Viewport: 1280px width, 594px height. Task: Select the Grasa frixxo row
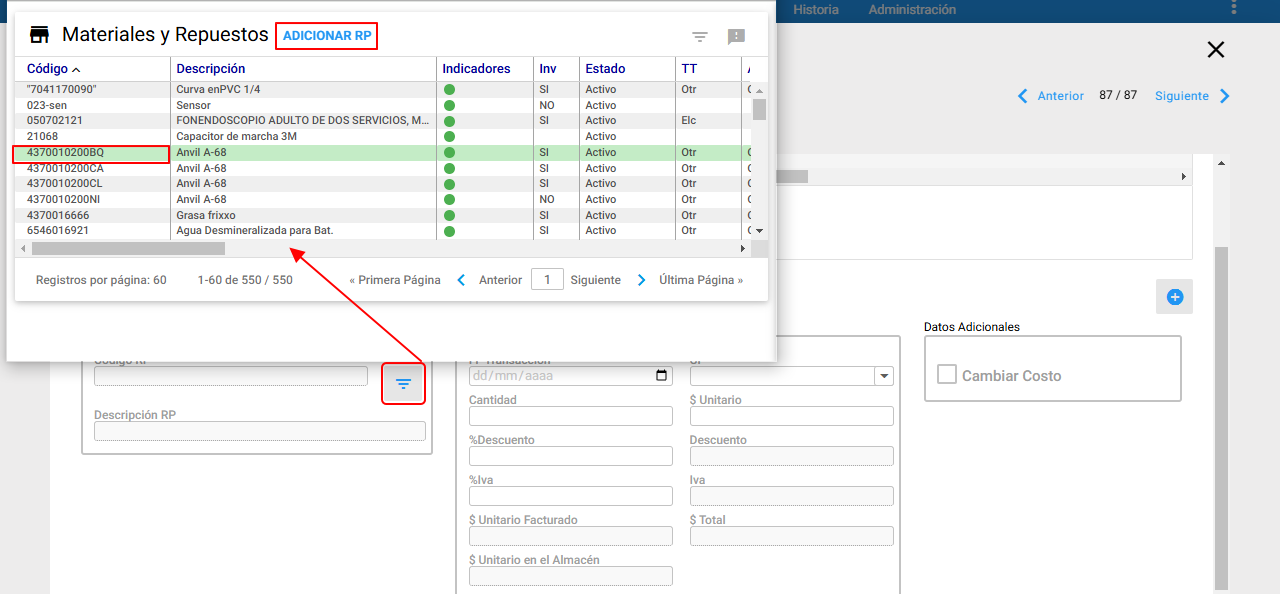tap(383, 215)
